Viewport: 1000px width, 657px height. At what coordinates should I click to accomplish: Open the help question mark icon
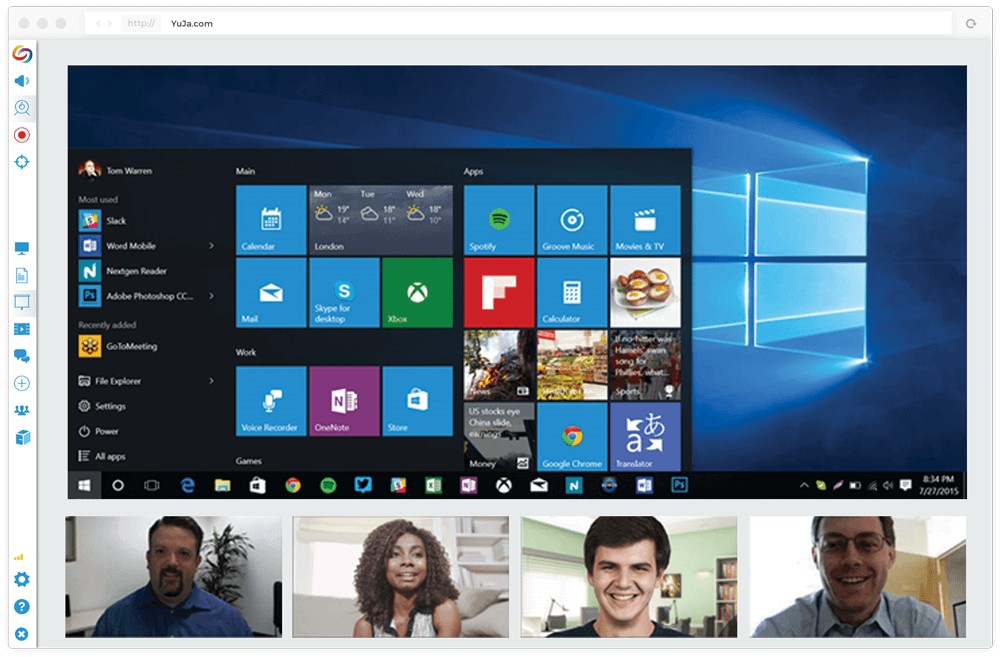pos(22,607)
